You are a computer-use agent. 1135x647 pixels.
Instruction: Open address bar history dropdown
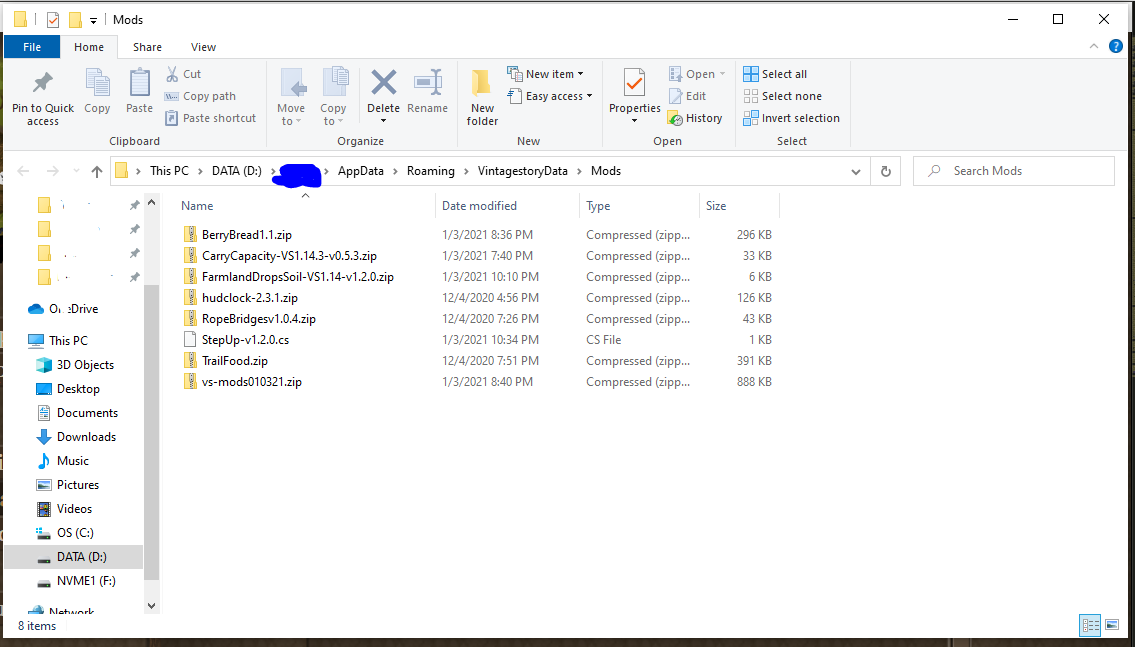coord(856,171)
